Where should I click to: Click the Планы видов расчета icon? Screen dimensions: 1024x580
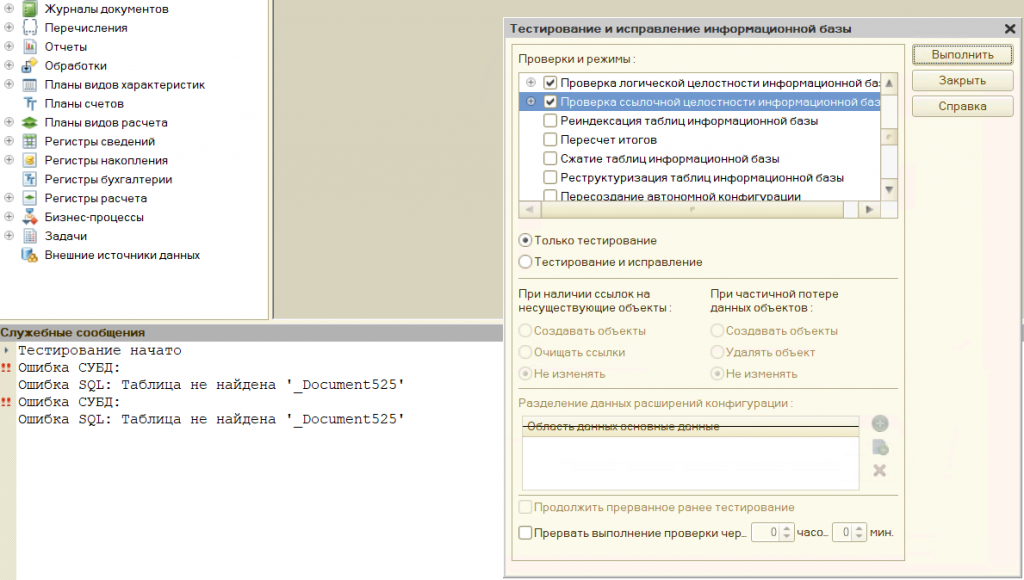pos(29,123)
